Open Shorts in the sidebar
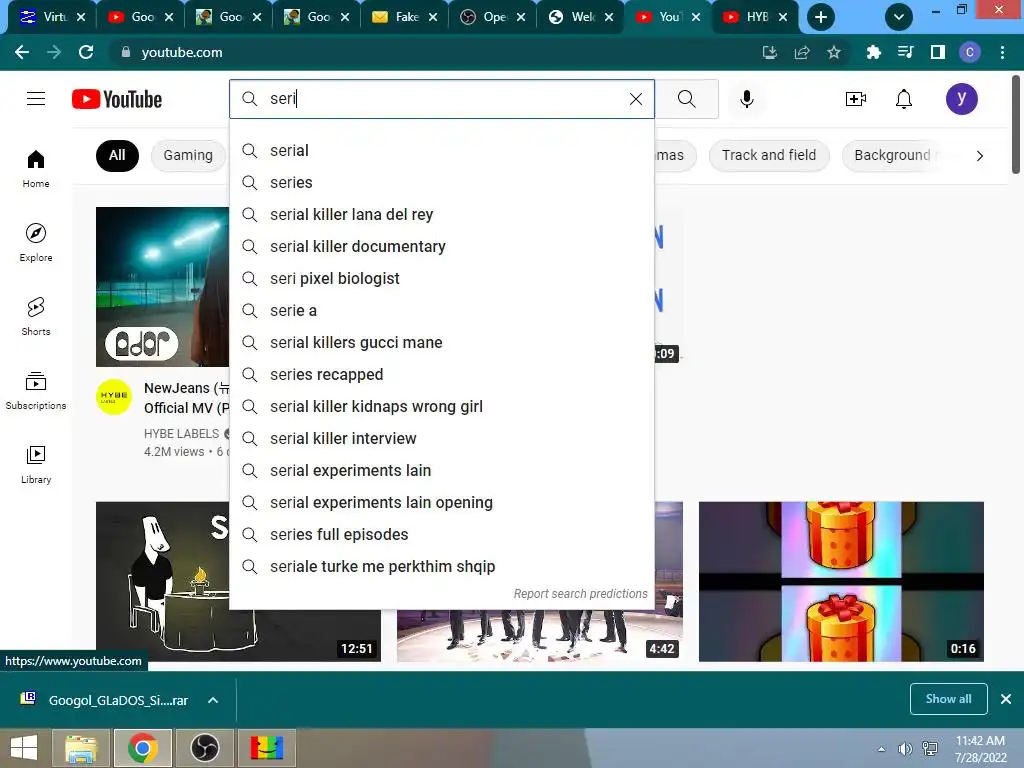1024x768 pixels. [x=36, y=316]
